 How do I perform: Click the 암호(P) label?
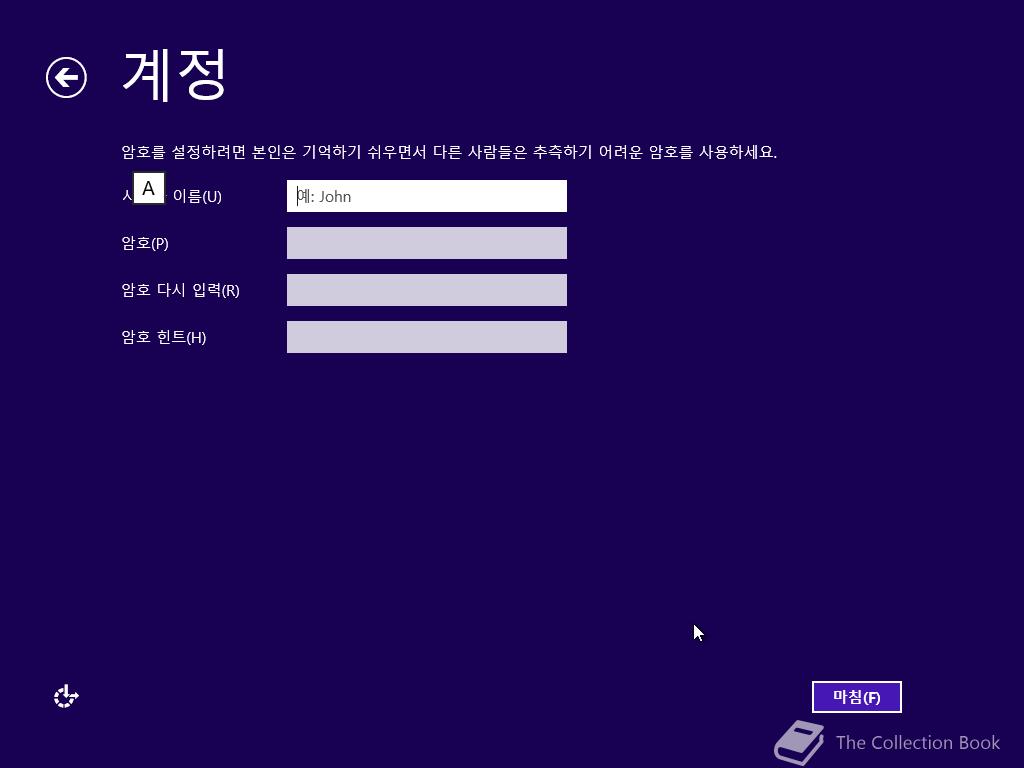click(145, 243)
